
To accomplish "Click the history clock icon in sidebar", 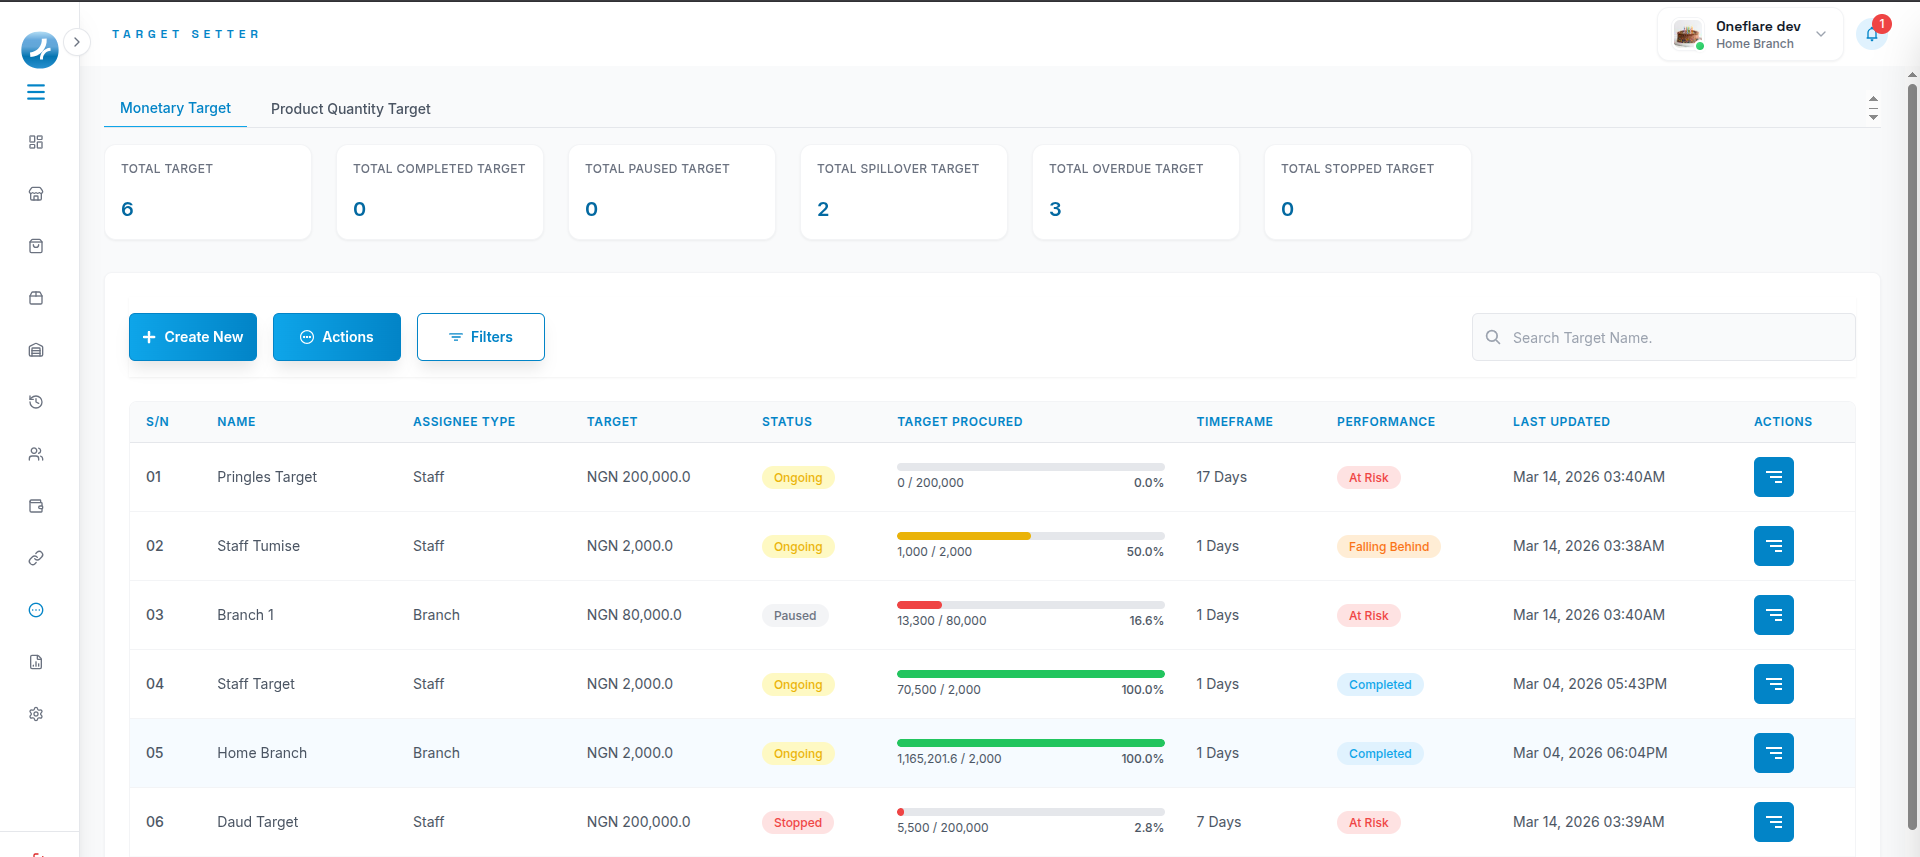I will click(x=36, y=402).
